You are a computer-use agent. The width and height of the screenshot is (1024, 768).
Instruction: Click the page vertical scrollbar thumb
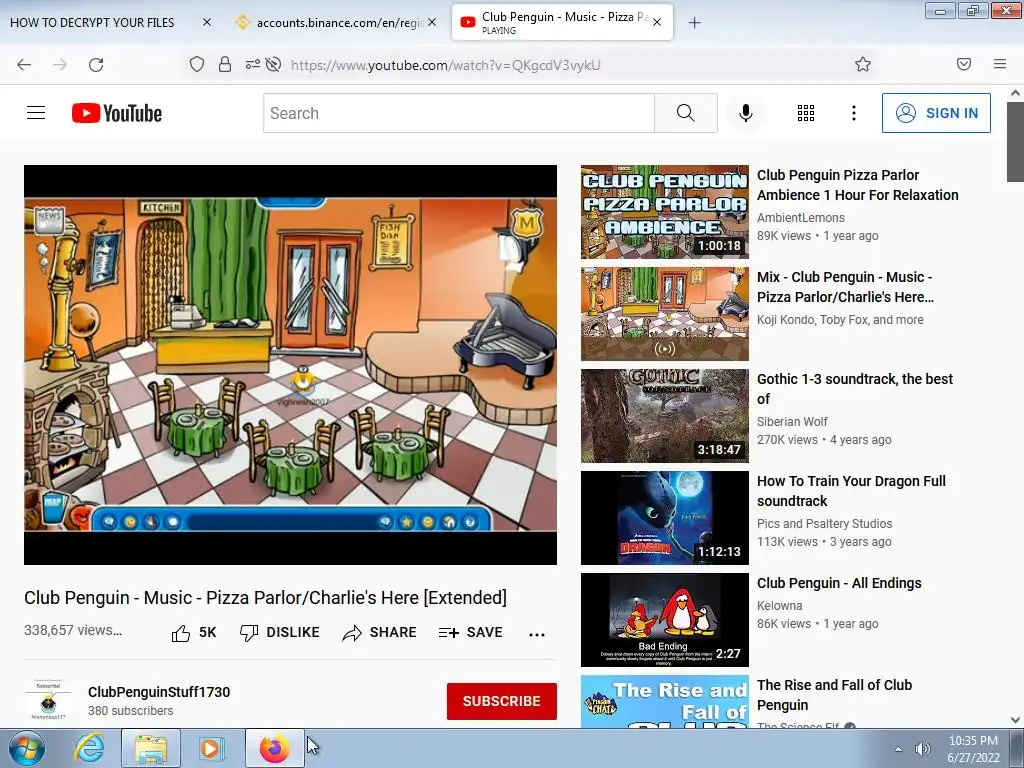(x=1015, y=141)
